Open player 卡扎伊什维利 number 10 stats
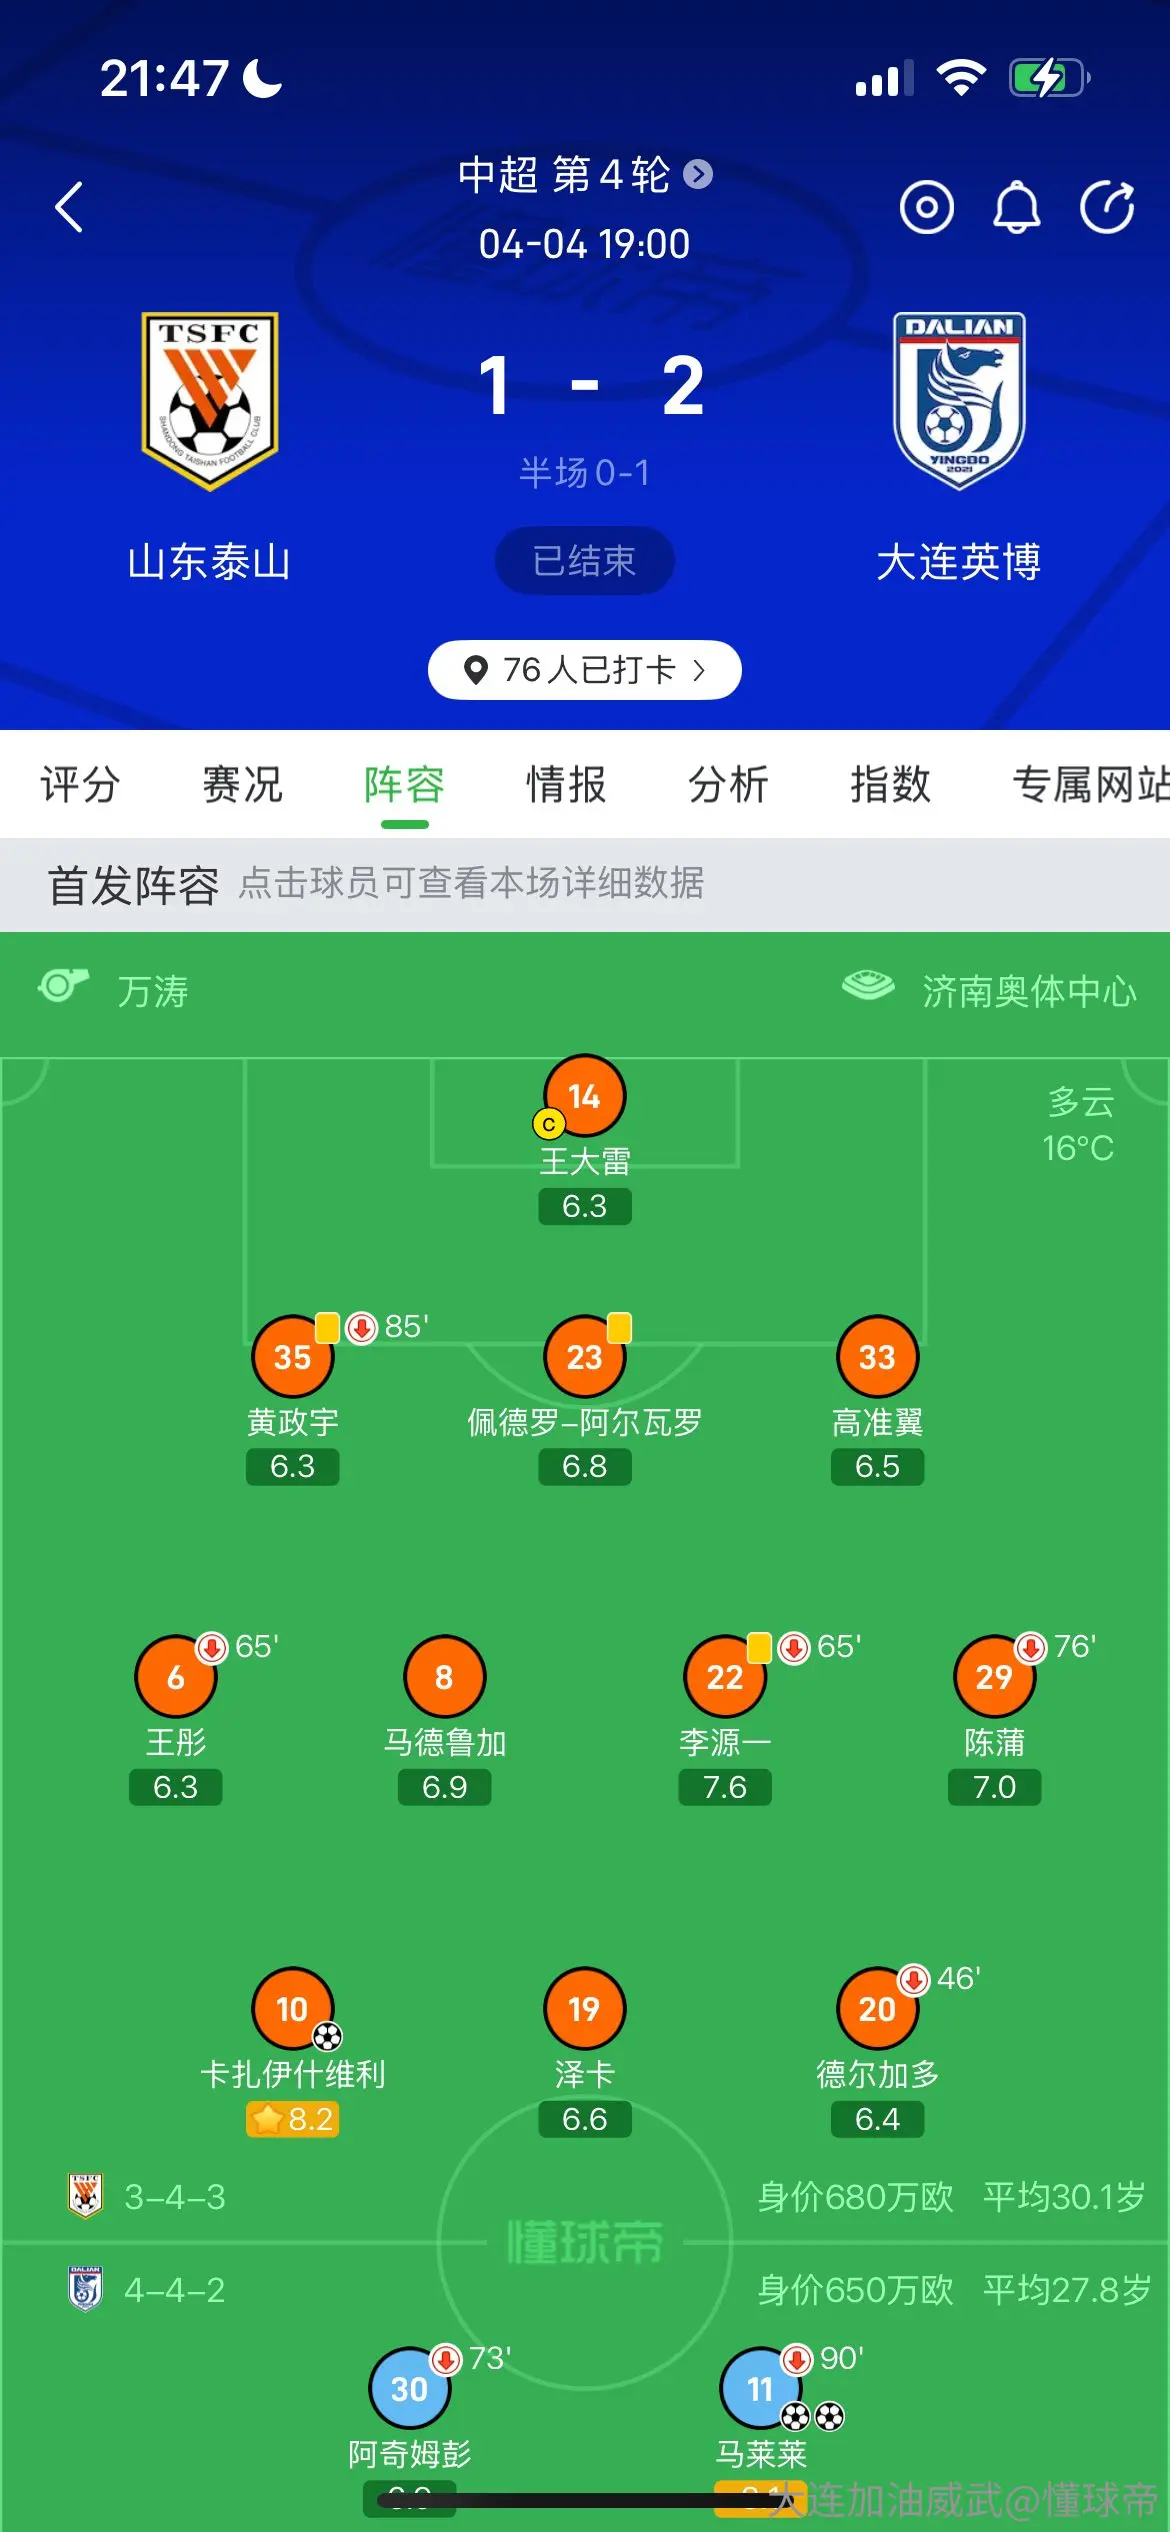 click(292, 2009)
